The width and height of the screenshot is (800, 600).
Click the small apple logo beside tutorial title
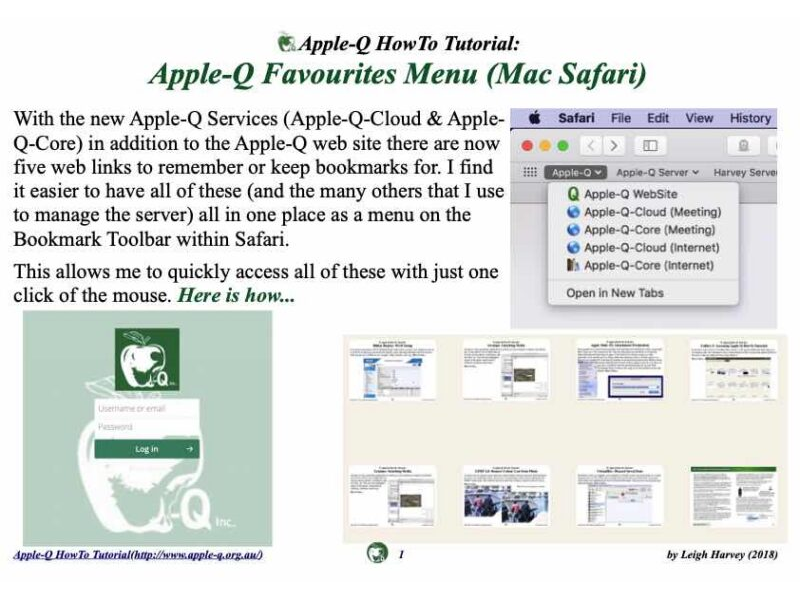286,42
